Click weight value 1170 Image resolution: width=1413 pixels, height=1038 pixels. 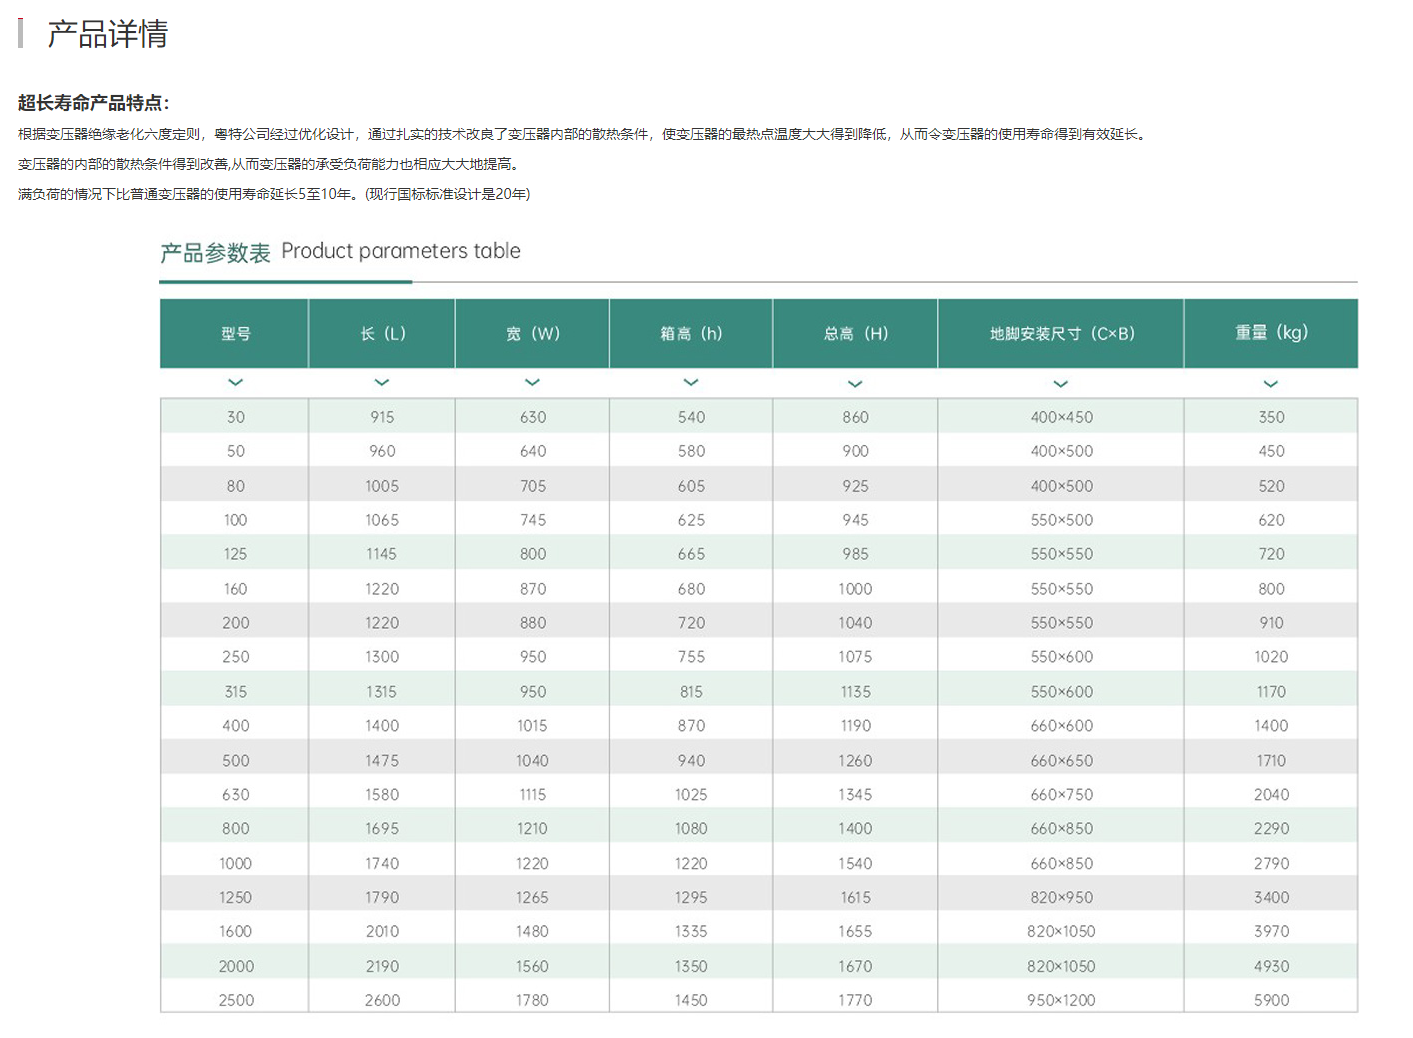click(x=1271, y=692)
